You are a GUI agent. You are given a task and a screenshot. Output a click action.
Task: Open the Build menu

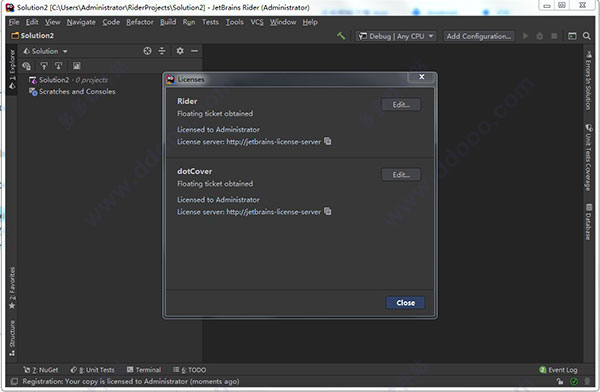(x=168, y=22)
